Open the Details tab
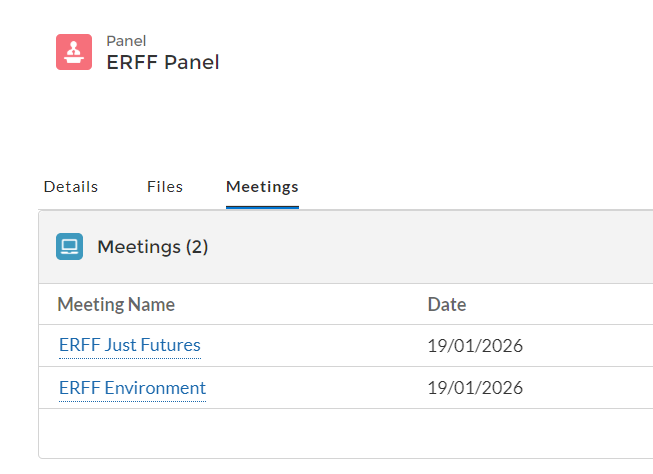 (71, 187)
